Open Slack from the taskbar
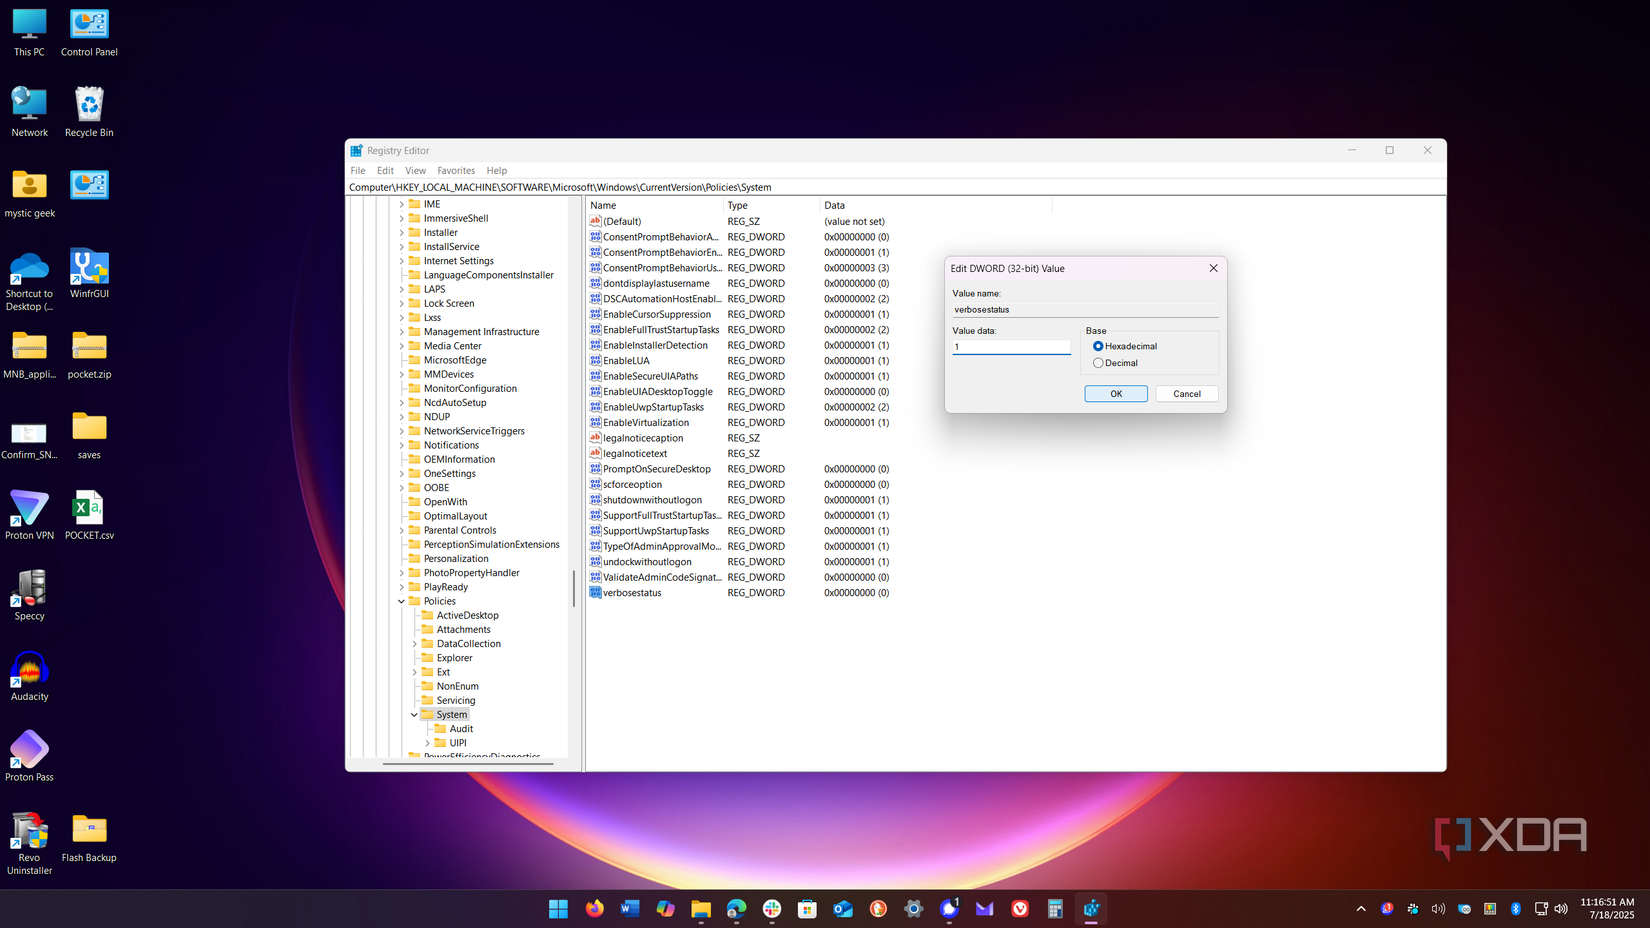Screen dimensions: 1650x928 pos(771,909)
